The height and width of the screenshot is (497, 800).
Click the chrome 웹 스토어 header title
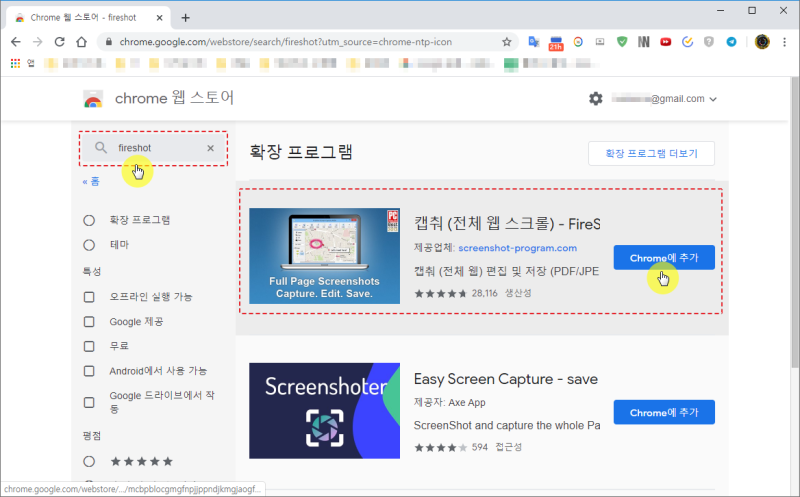(174, 98)
